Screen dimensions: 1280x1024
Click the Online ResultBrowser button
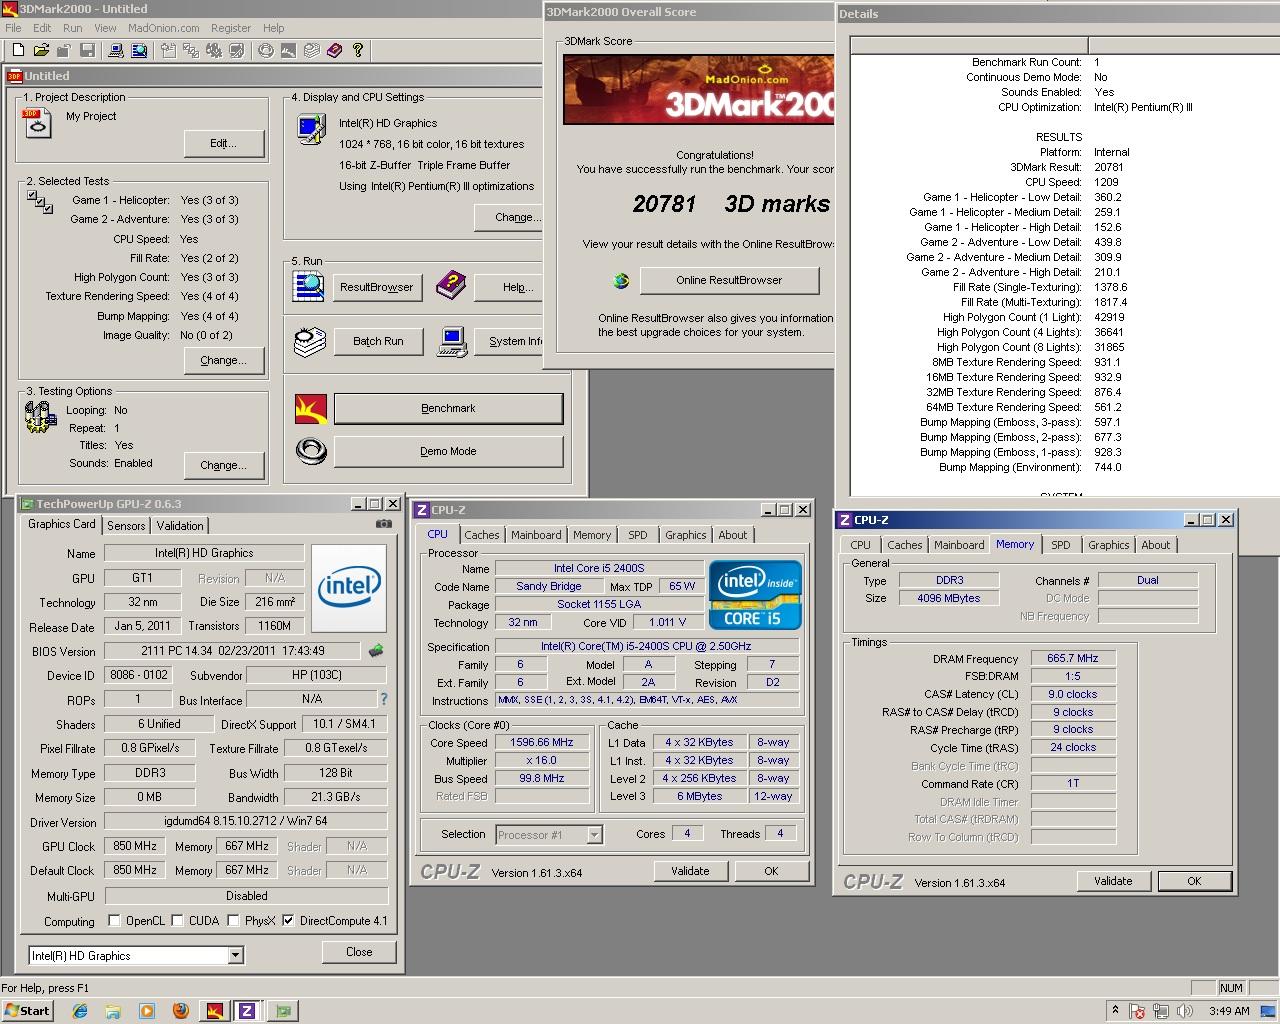[x=729, y=280]
